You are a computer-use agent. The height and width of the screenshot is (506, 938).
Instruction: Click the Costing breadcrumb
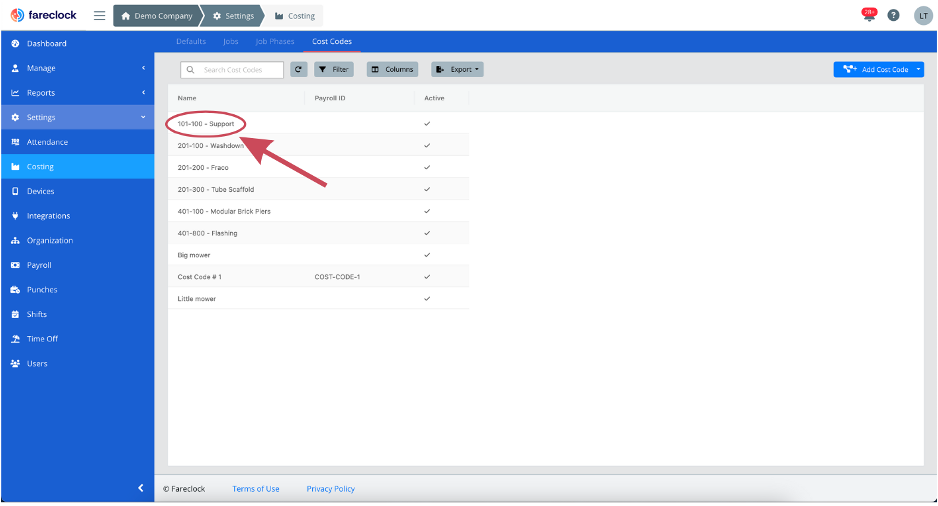pos(295,16)
